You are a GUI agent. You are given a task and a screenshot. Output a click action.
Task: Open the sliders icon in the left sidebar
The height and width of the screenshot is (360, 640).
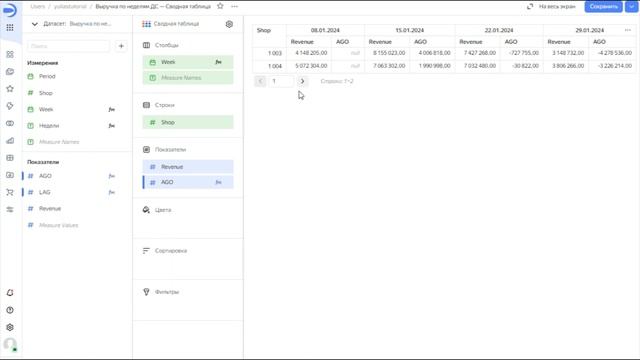(10, 209)
